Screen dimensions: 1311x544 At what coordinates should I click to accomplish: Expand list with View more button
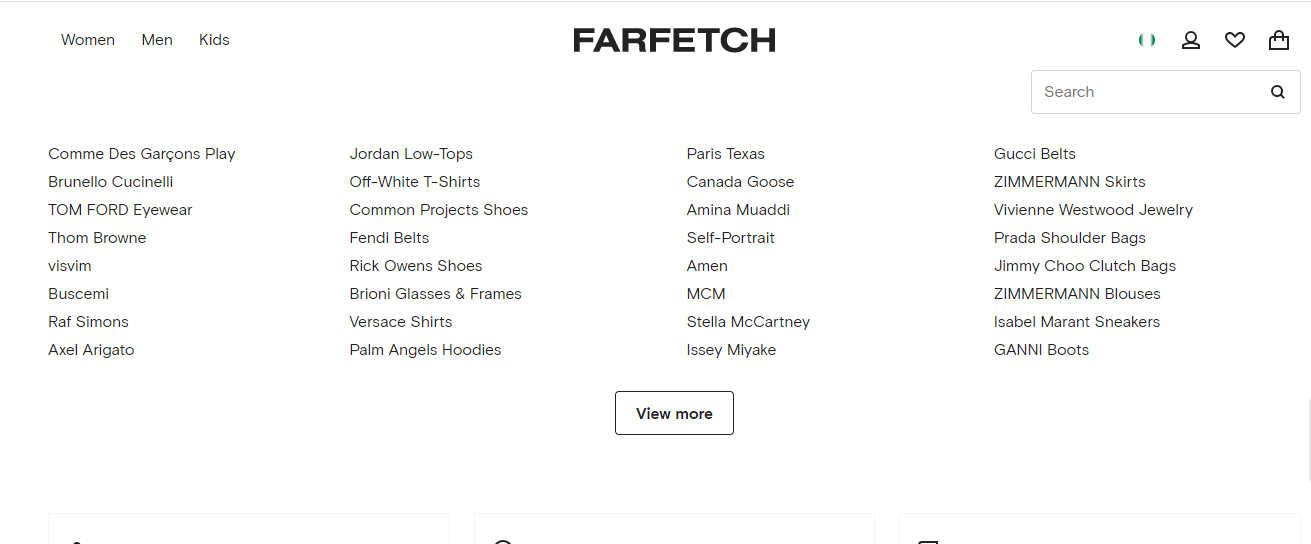click(x=674, y=413)
